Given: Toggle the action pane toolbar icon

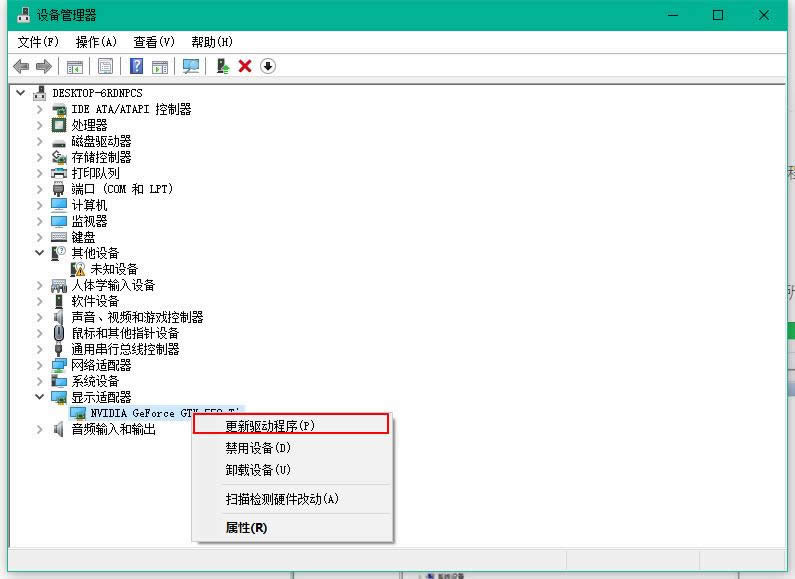Looking at the screenshot, I should [160, 66].
